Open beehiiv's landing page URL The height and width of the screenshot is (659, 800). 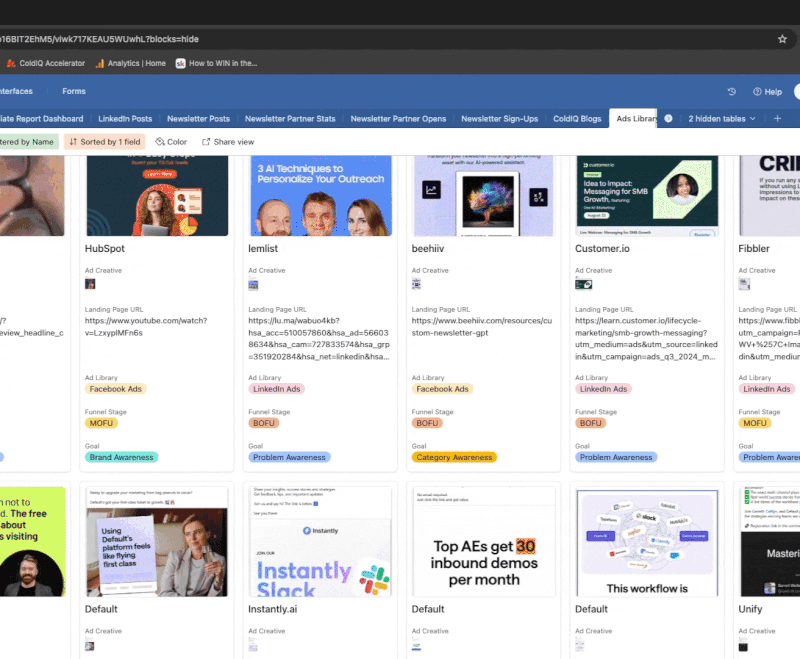pos(482,326)
